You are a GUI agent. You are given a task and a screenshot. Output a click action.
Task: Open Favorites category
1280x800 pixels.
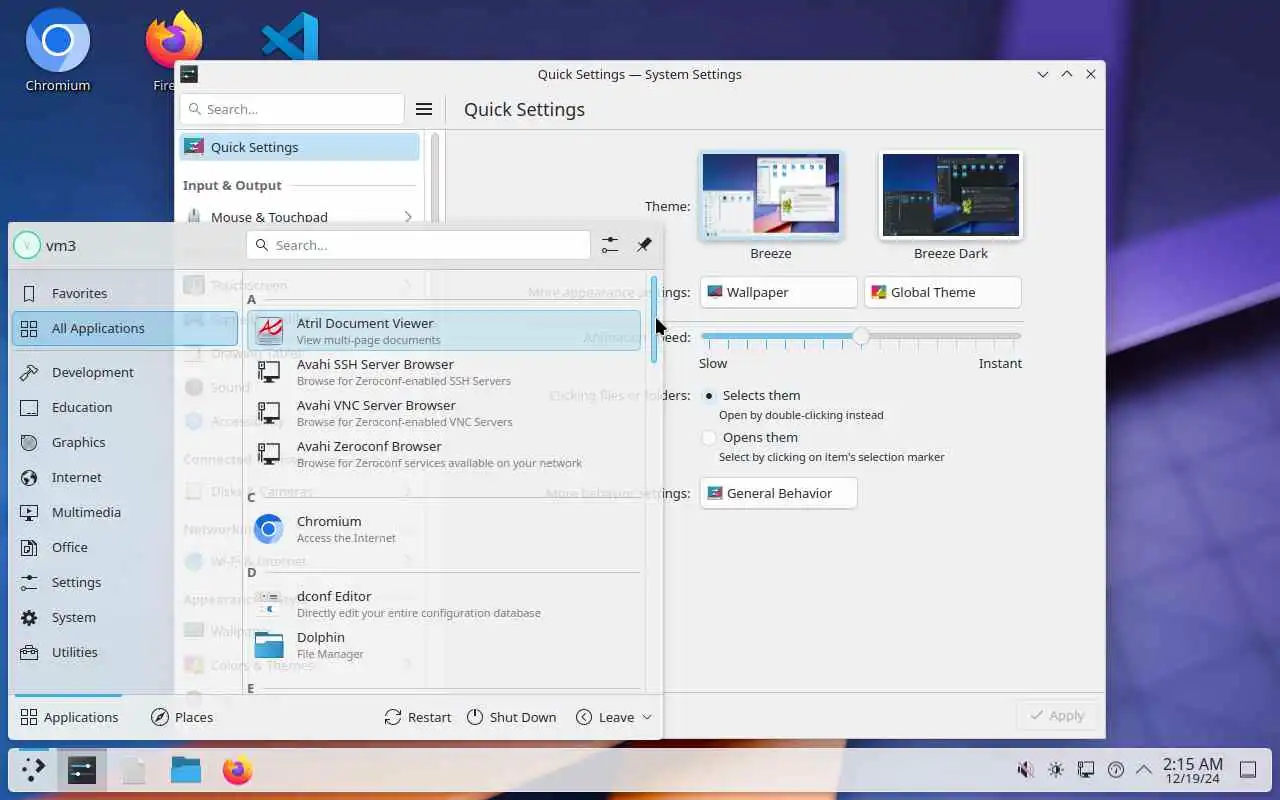125,293
